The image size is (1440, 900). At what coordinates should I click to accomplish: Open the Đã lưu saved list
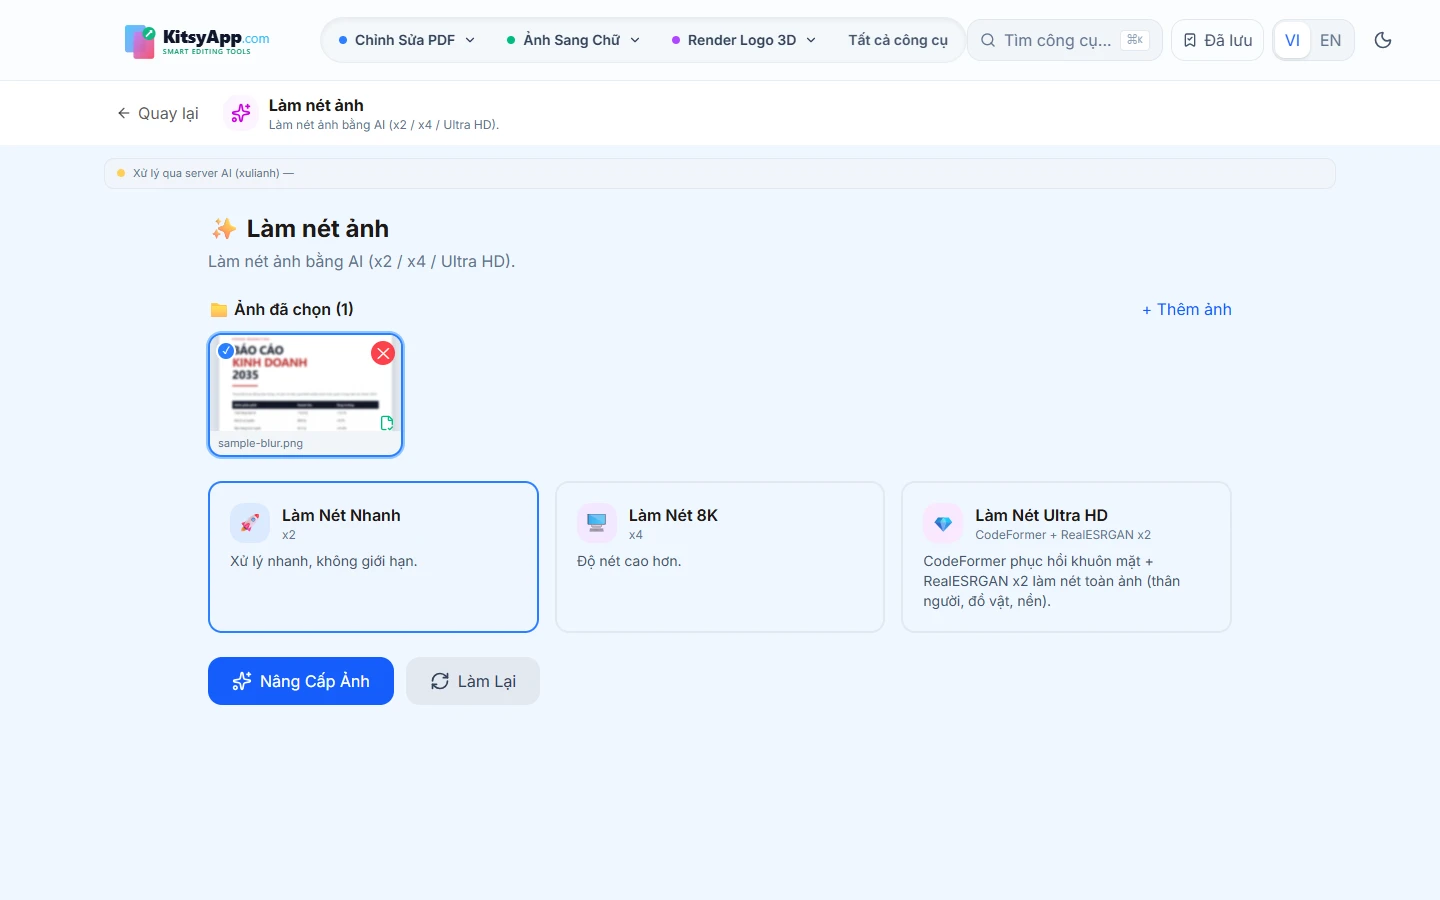tap(1217, 40)
